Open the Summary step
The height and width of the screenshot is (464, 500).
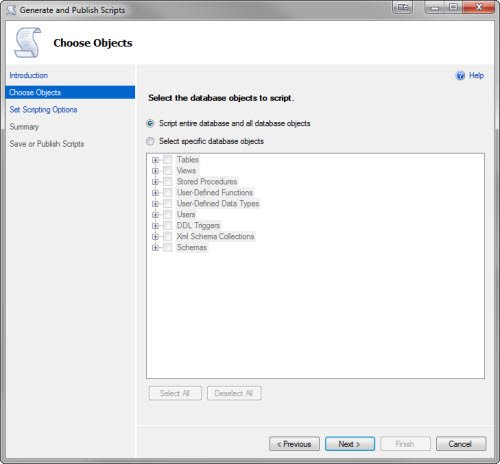24,127
